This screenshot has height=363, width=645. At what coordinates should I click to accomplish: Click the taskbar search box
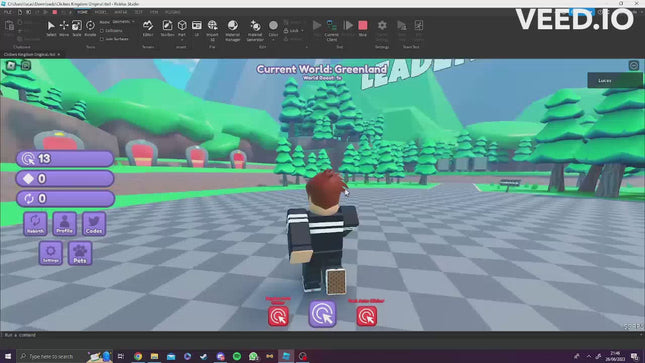tap(64, 356)
